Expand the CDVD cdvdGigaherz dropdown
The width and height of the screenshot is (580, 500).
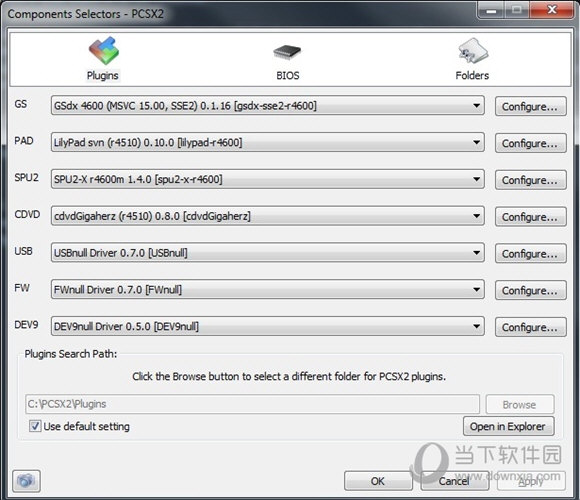(x=267, y=216)
